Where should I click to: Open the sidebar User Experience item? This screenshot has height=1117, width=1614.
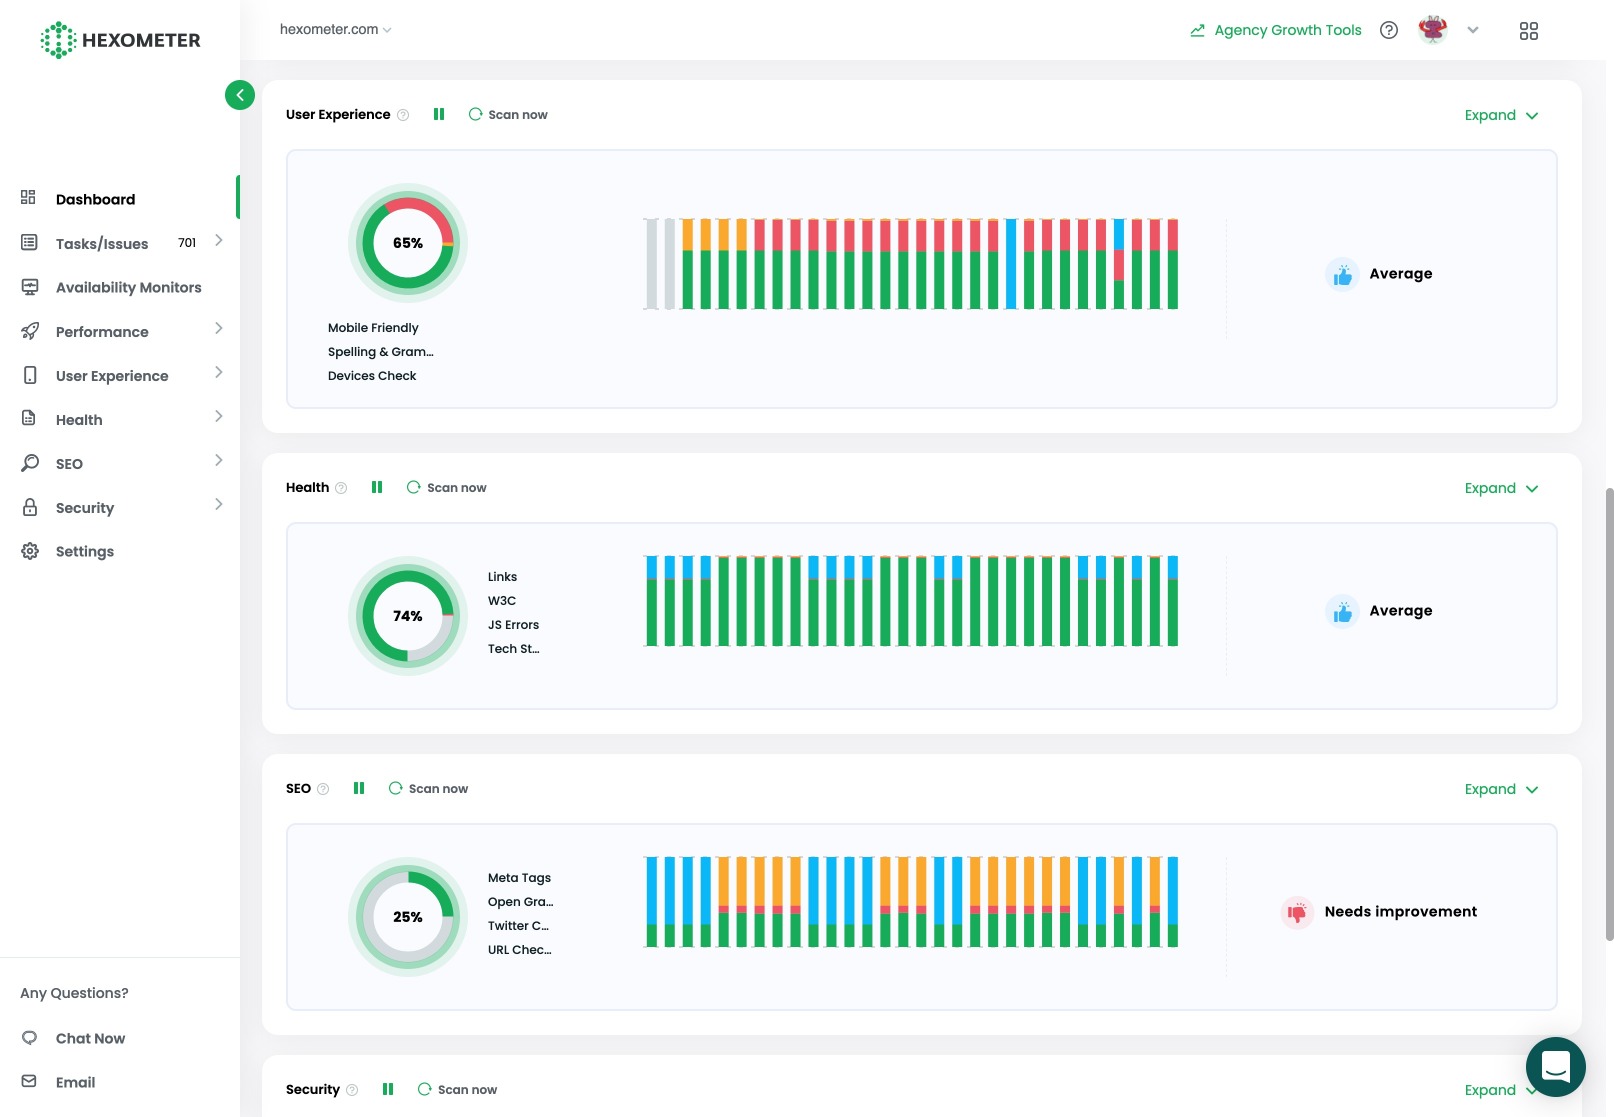pyautogui.click(x=112, y=375)
